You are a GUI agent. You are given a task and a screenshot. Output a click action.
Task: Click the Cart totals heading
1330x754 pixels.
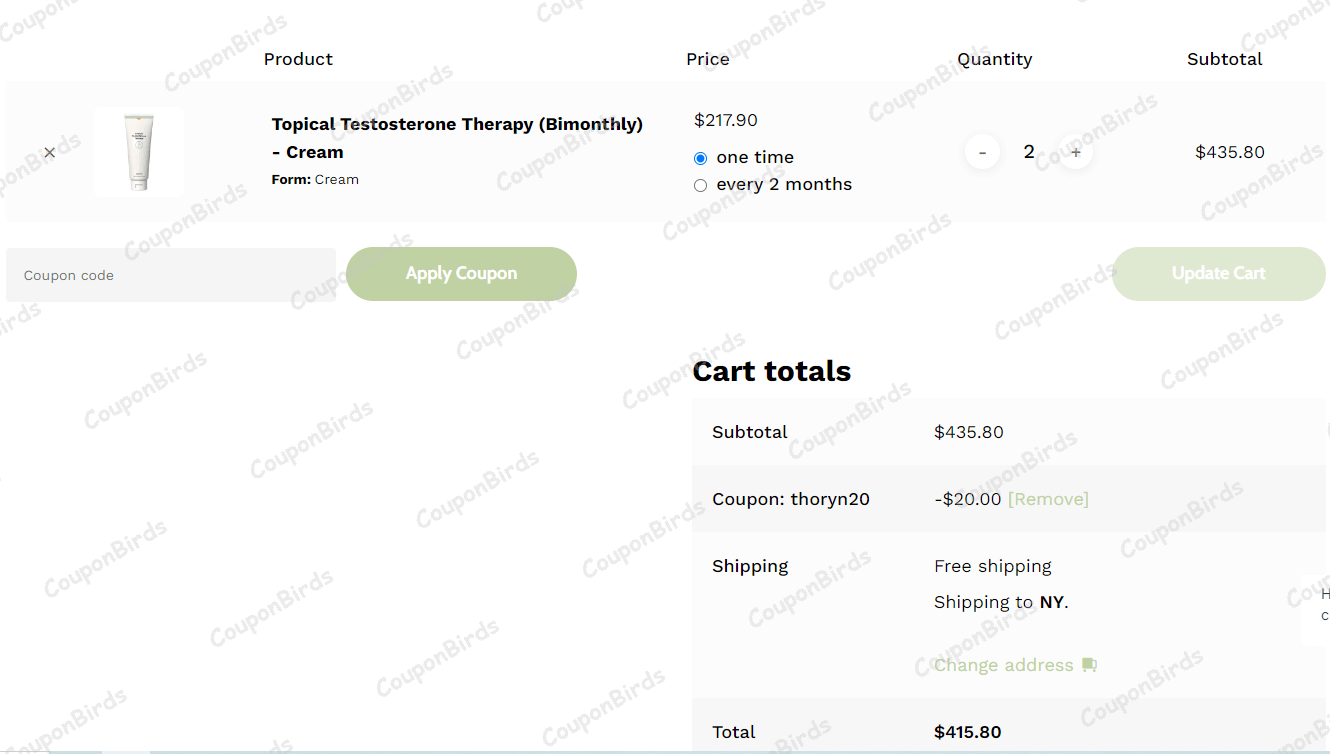click(x=771, y=371)
